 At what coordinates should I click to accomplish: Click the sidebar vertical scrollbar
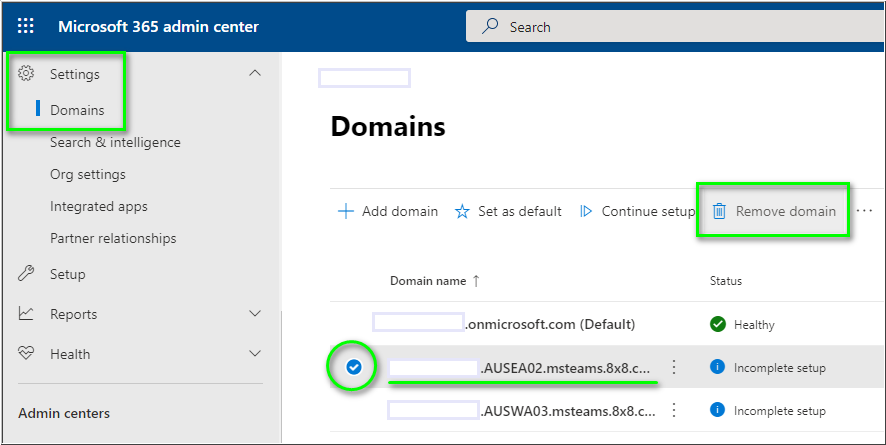(281, 377)
